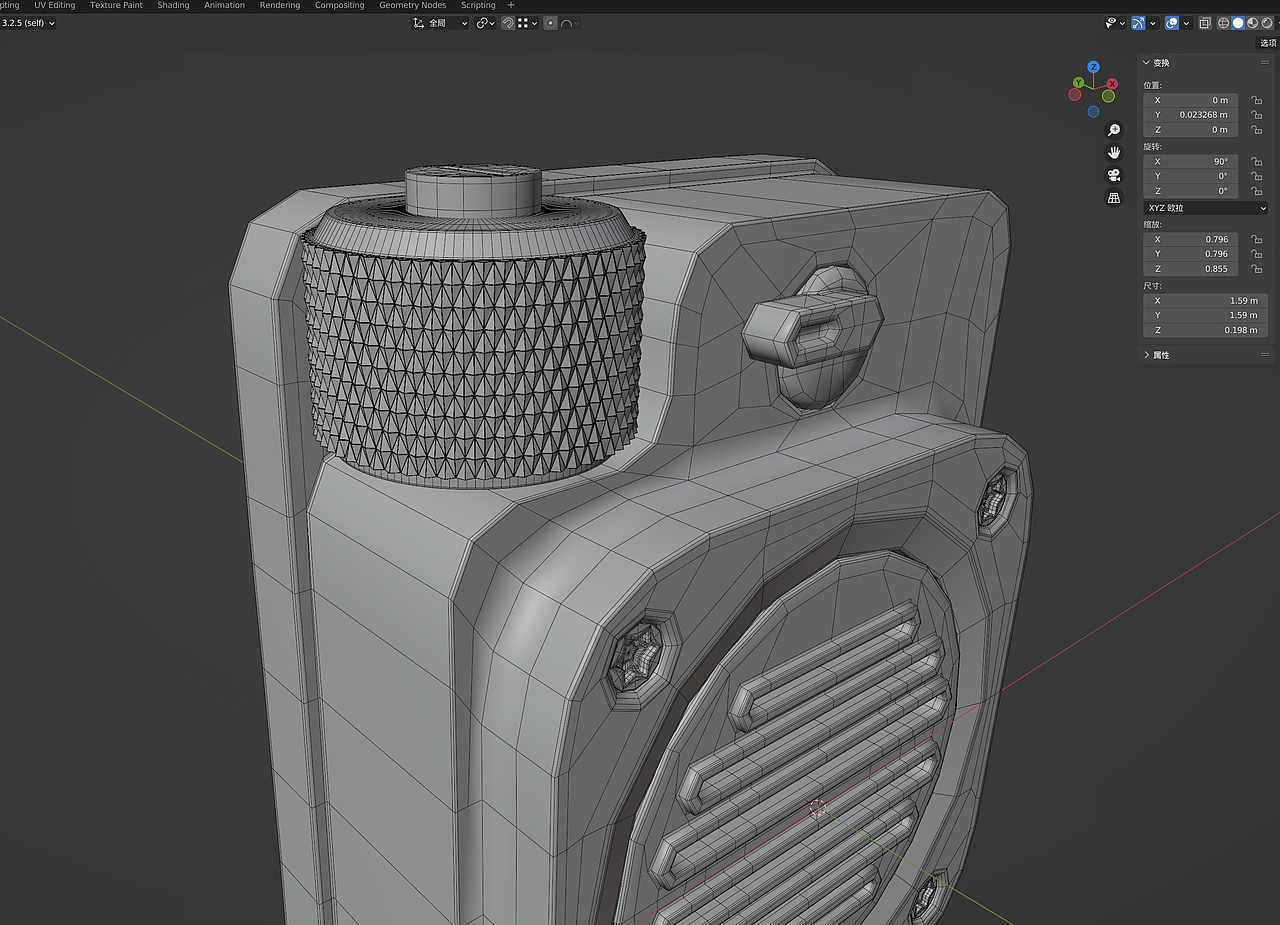
Task: Click the 选项 options button
Action: [x=1268, y=43]
